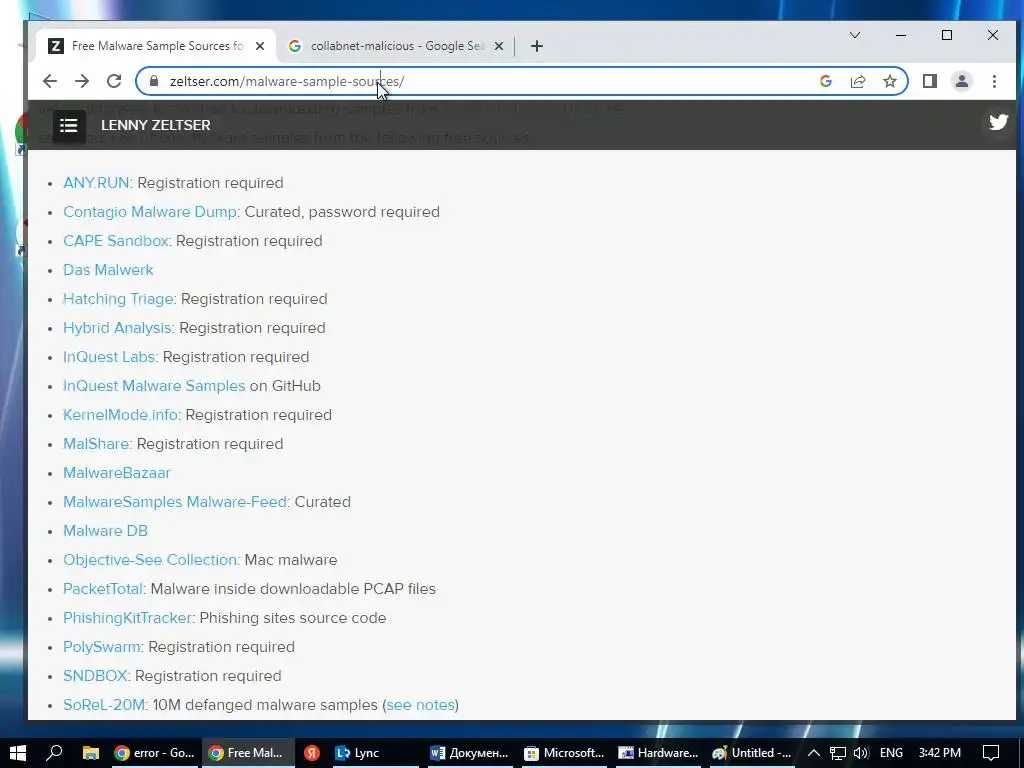
Task: Open the Hybrid Analysis link
Action: [x=117, y=328]
